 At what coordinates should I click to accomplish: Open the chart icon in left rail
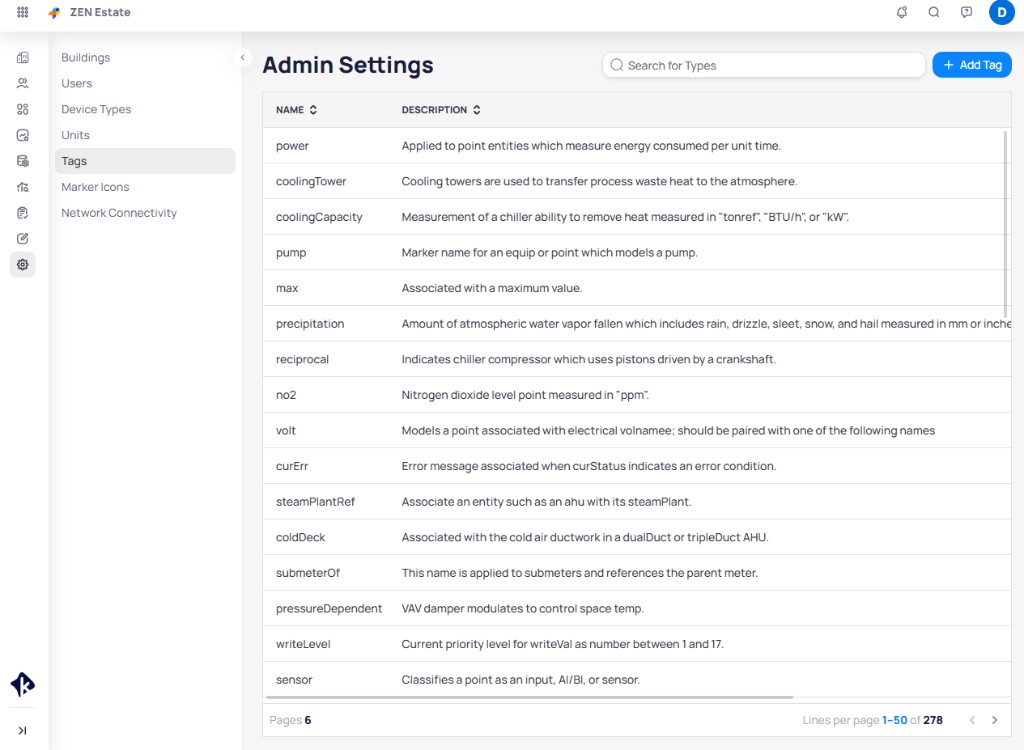point(23,135)
